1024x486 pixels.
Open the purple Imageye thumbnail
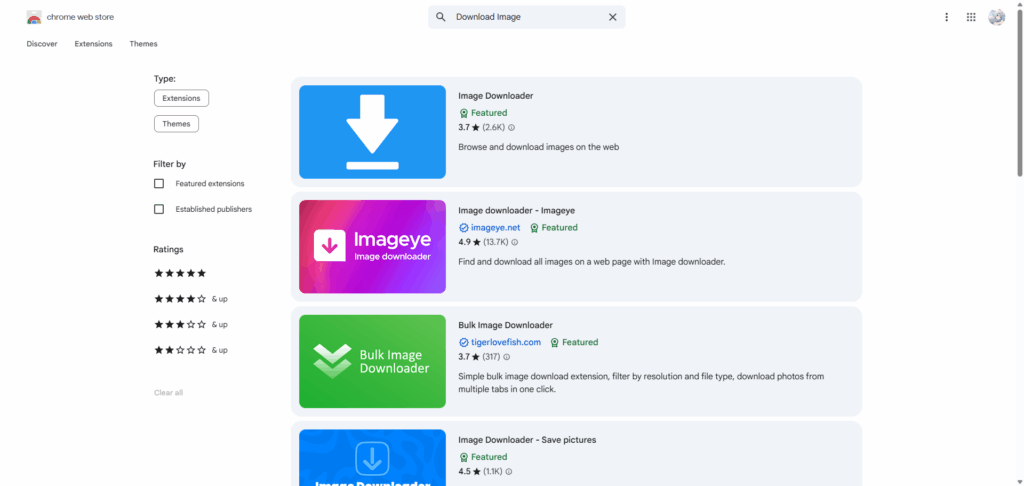point(372,246)
